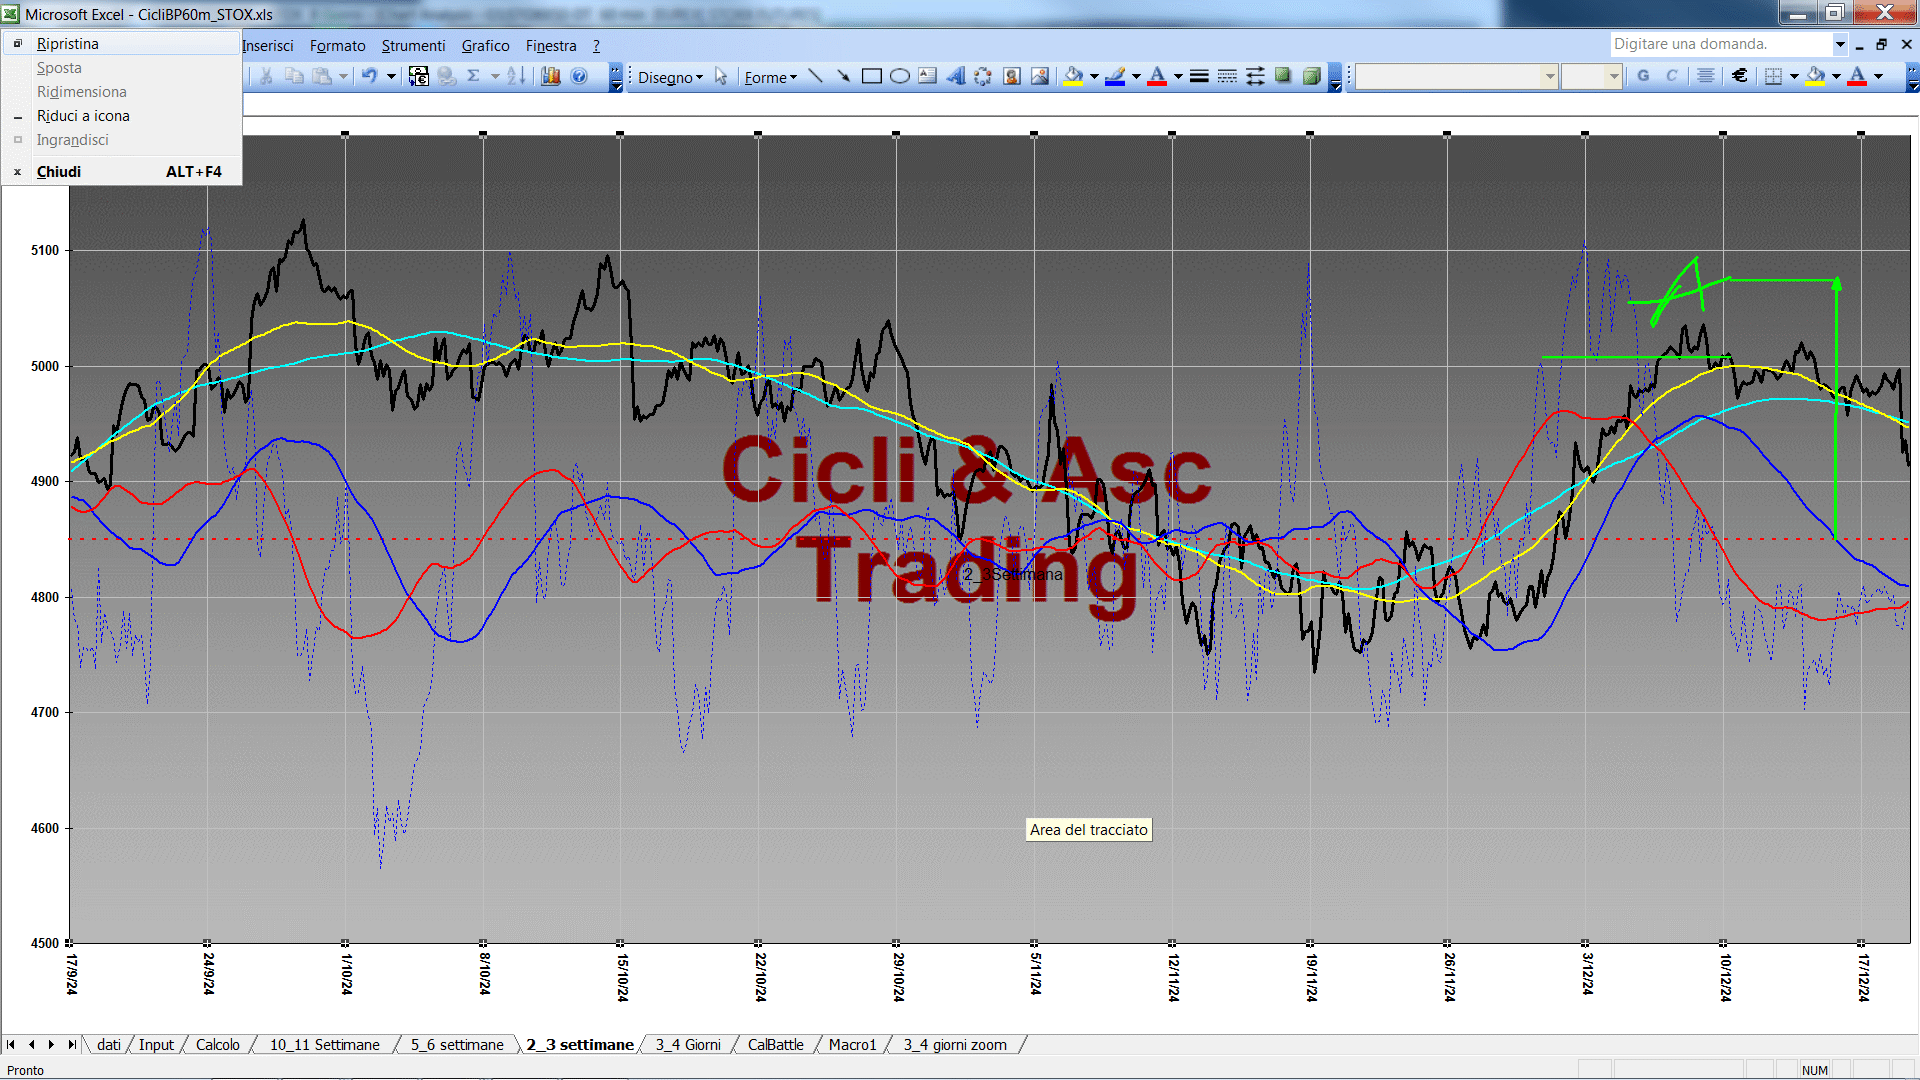This screenshot has width=1920, height=1080.
Task: Insert Picture from File icon
Action: [1039, 76]
